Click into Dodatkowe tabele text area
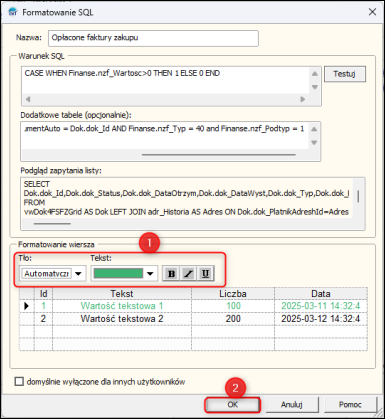Image resolution: width=385 pixels, height=419 pixels. click(165, 136)
